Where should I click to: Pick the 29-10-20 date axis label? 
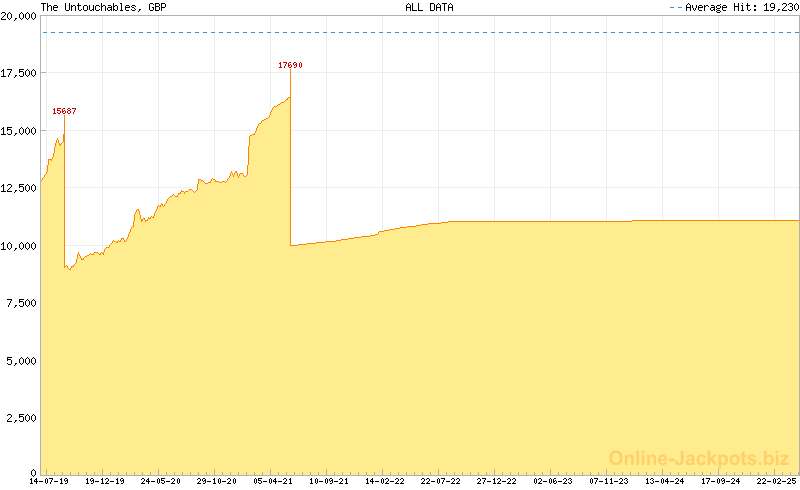coord(217,481)
